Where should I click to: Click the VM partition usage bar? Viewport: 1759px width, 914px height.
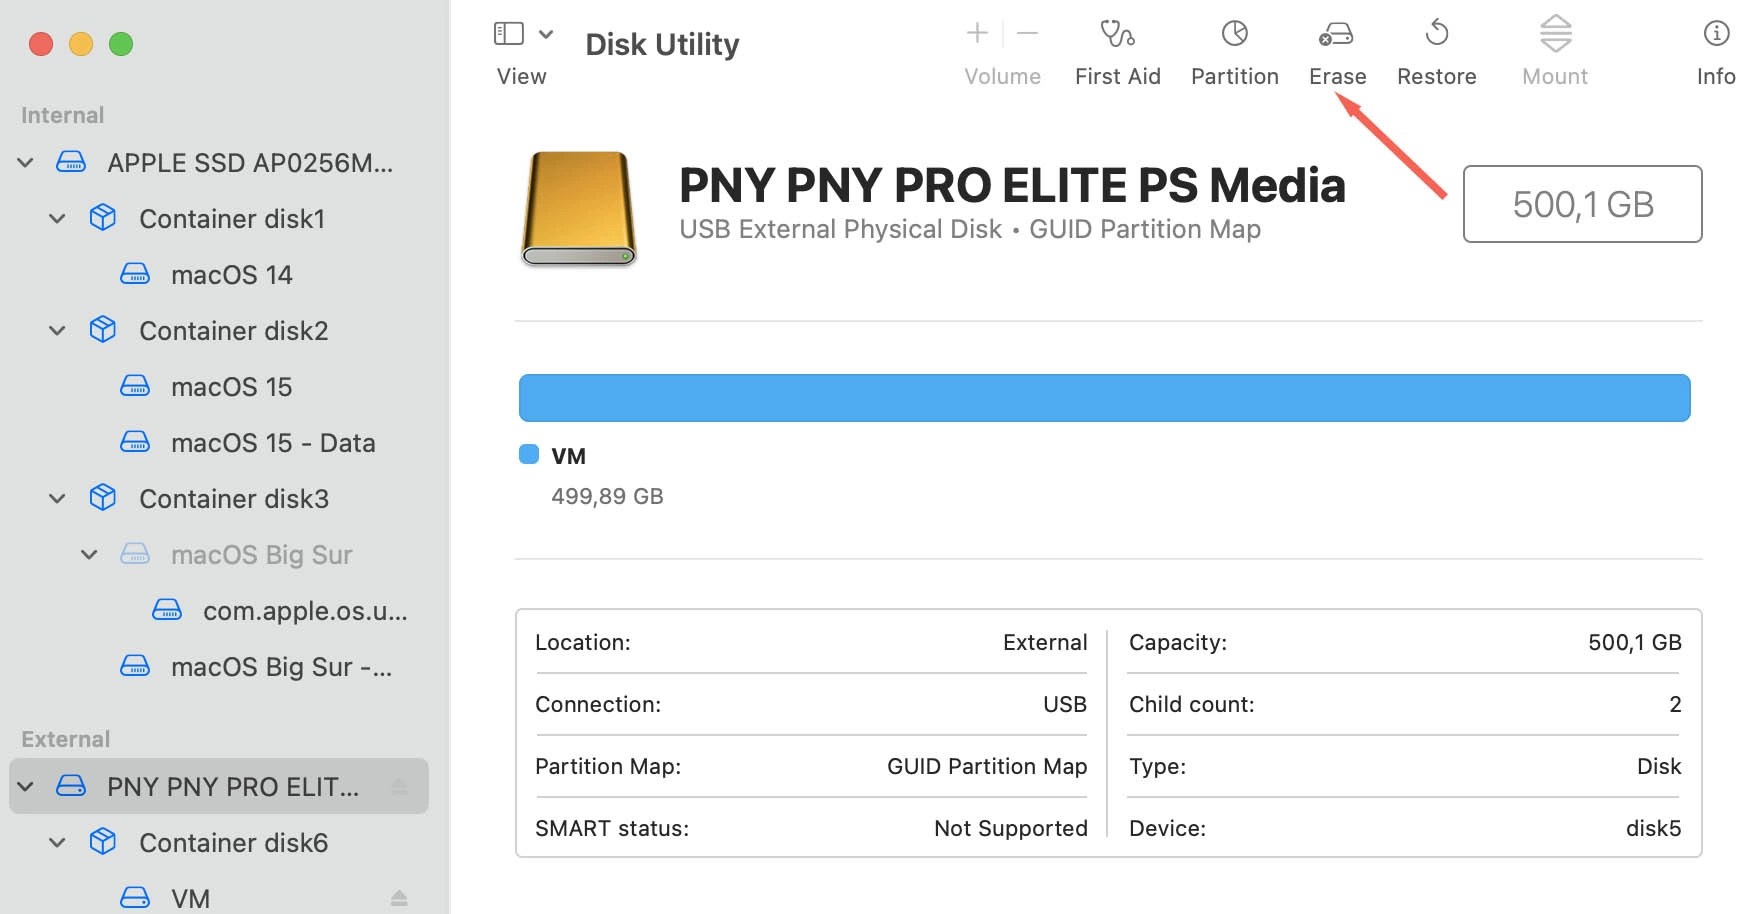pos(1100,397)
